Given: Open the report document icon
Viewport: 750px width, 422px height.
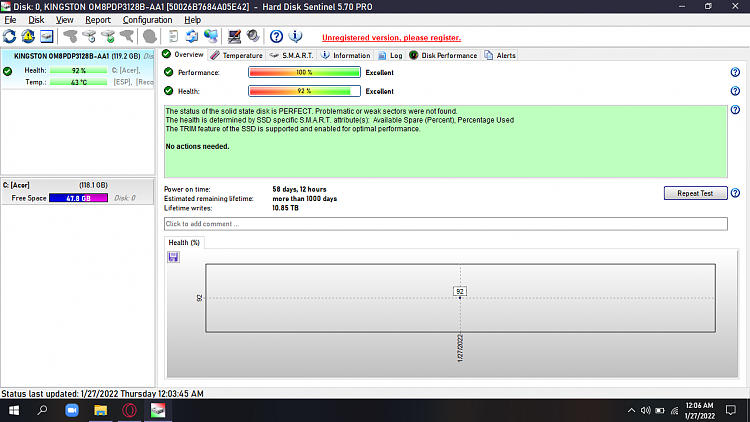Looking at the screenshot, I should [x=173, y=36].
